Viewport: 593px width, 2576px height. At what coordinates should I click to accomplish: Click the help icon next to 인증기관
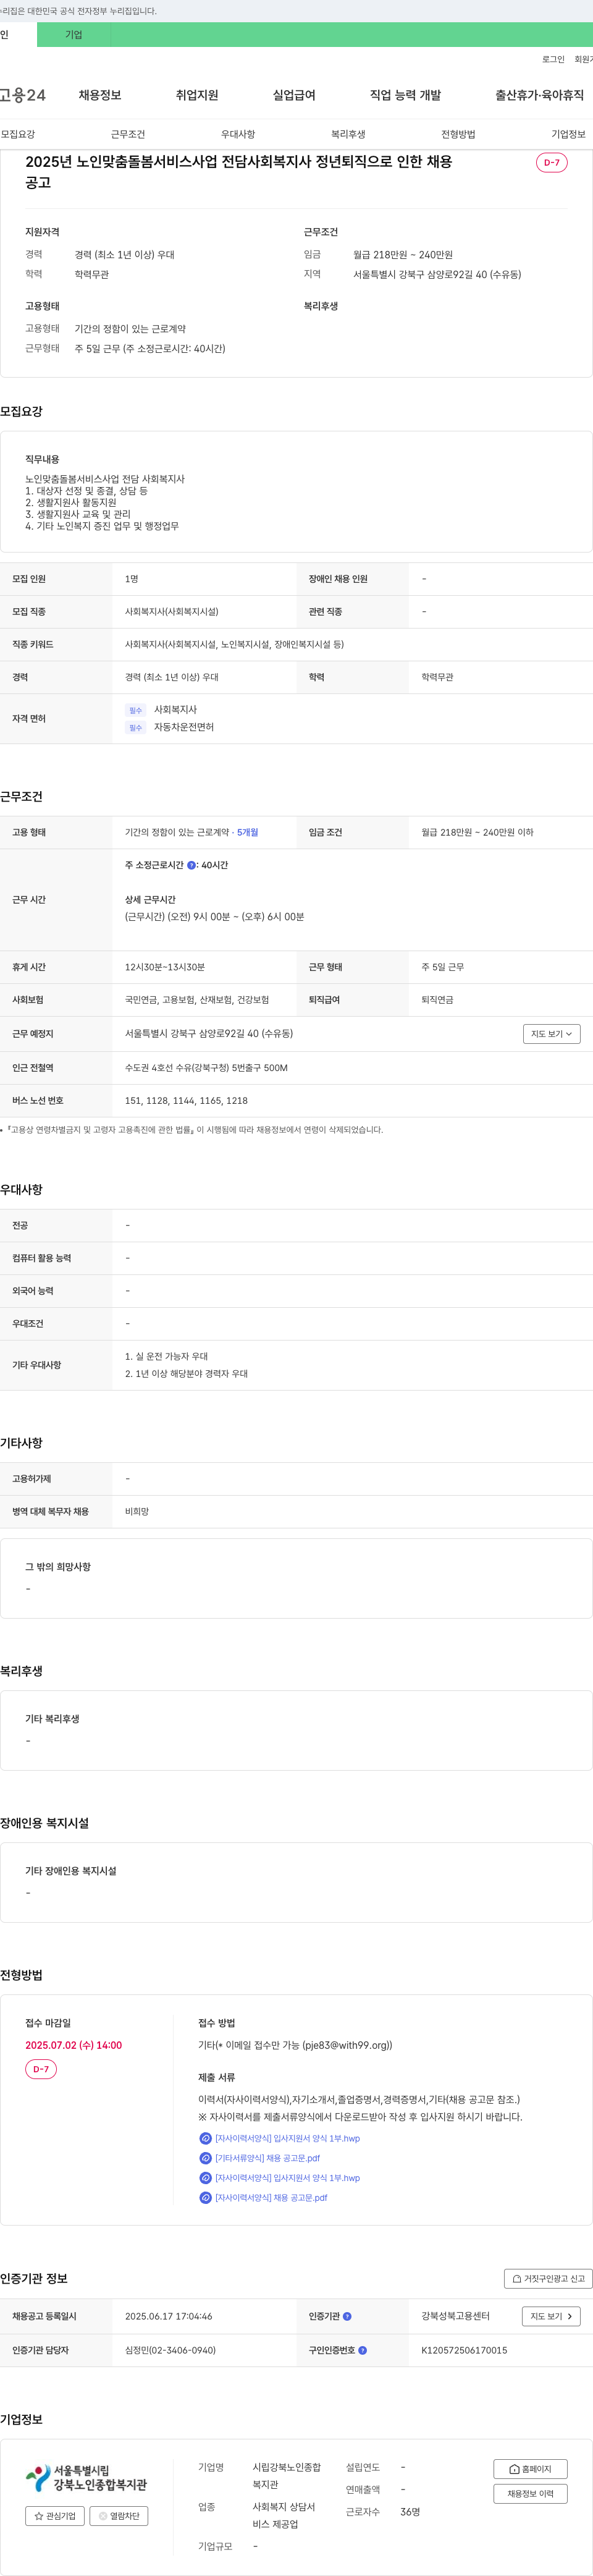(x=347, y=2316)
